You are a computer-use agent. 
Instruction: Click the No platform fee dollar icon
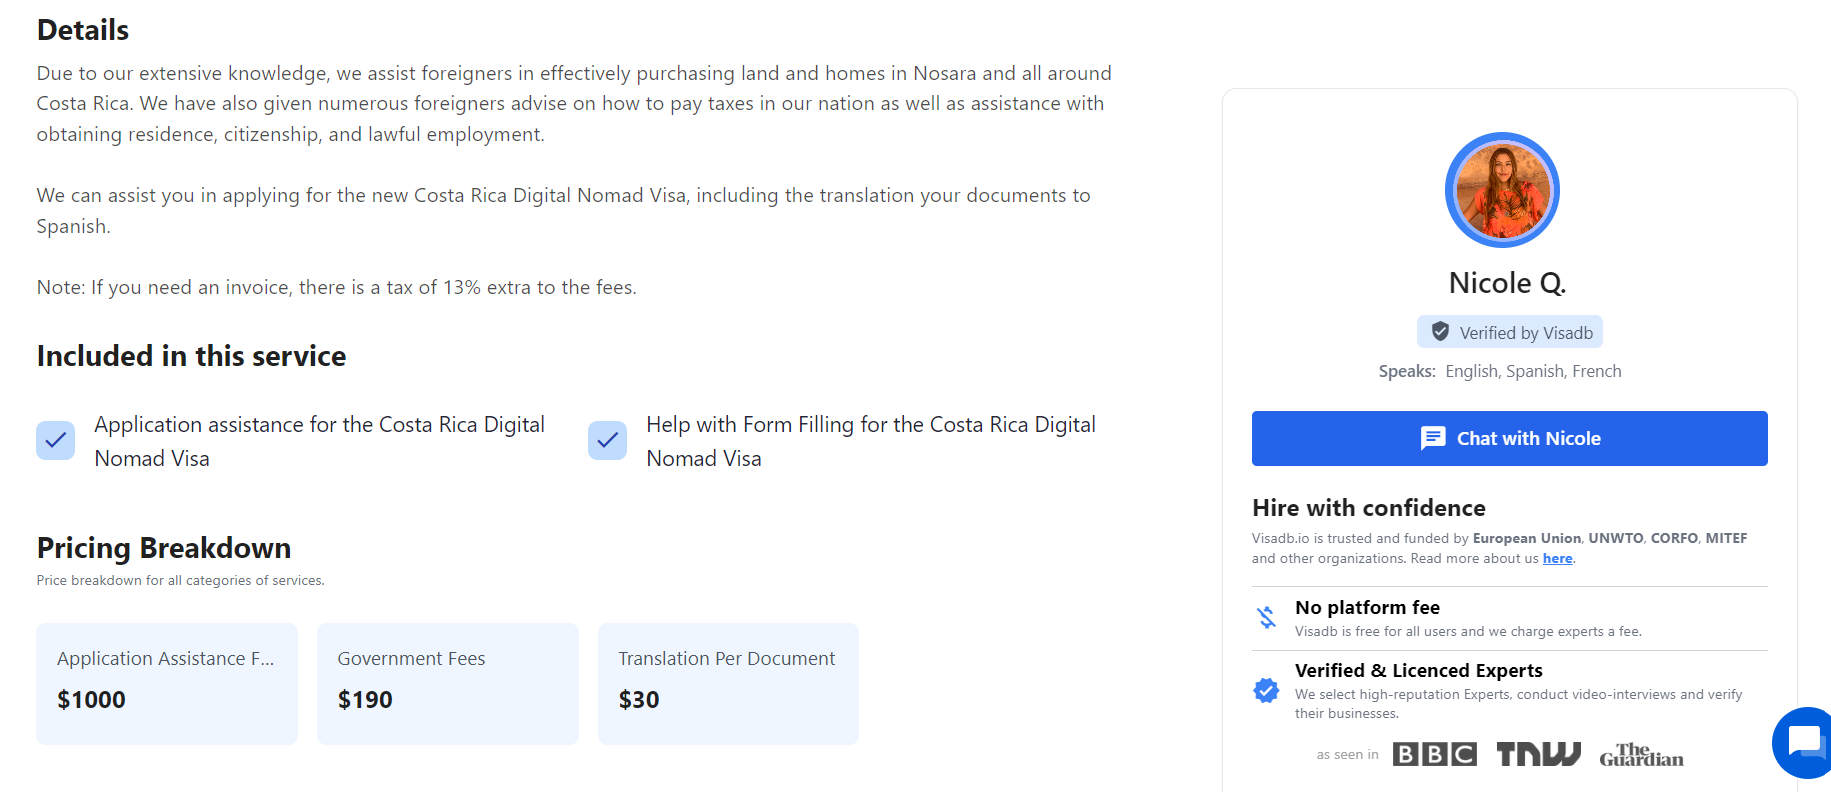pos(1267,617)
